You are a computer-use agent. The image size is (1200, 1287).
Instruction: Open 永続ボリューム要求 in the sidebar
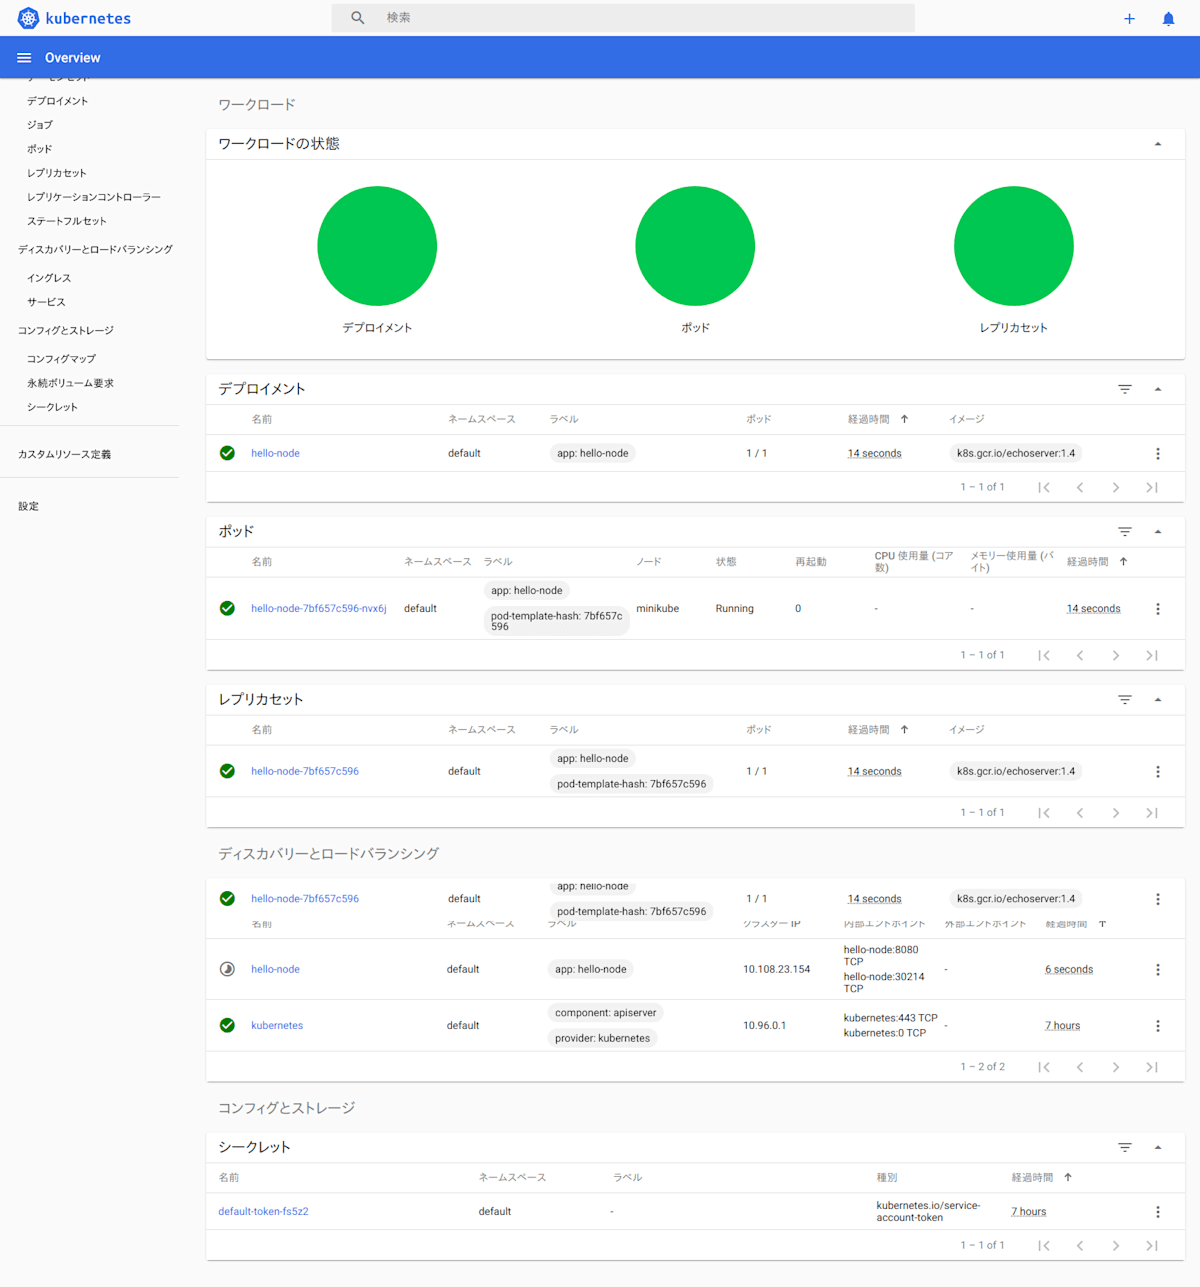70,383
